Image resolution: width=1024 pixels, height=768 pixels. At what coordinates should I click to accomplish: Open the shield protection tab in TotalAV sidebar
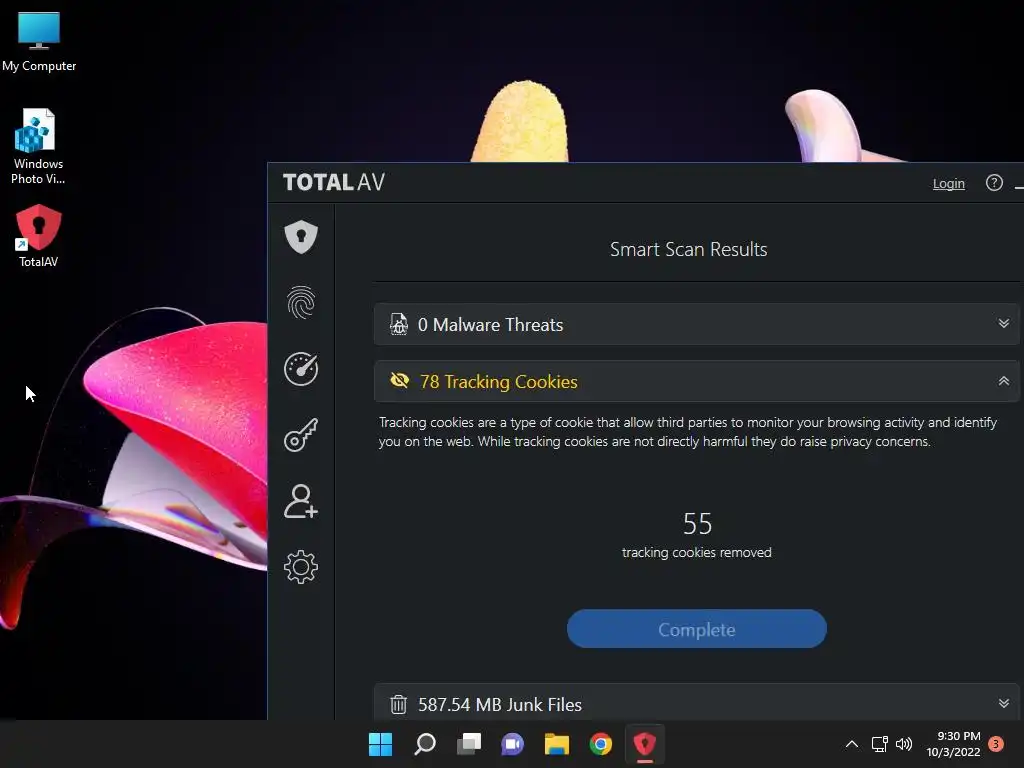pyautogui.click(x=301, y=236)
